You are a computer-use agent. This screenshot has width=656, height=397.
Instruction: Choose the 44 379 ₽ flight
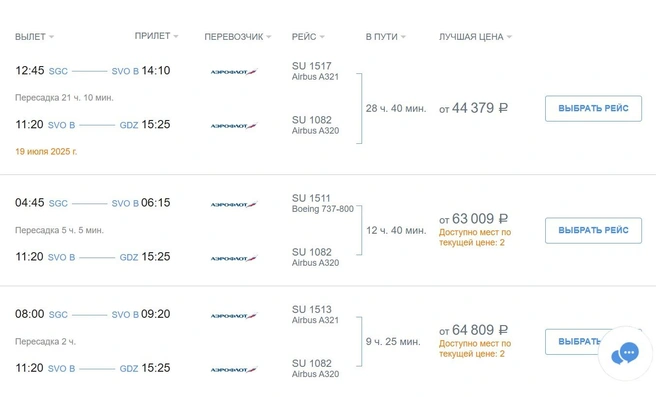point(593,108)
